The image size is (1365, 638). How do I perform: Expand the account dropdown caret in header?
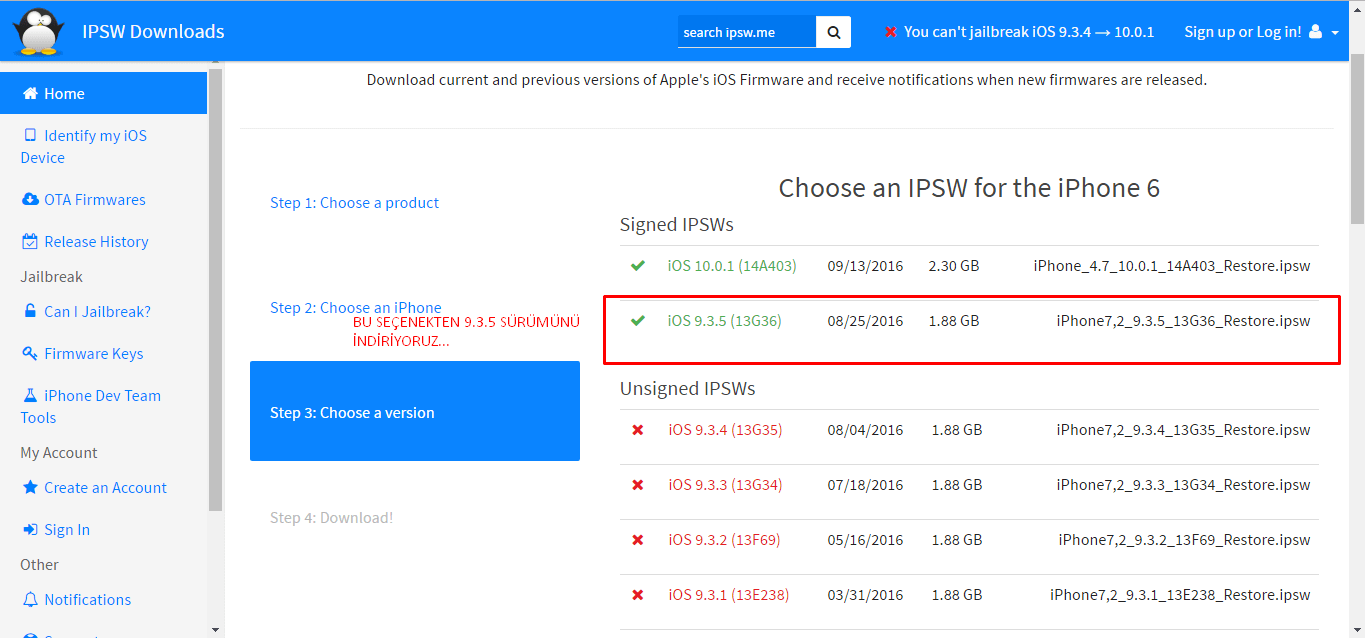tap(1335, 33)
